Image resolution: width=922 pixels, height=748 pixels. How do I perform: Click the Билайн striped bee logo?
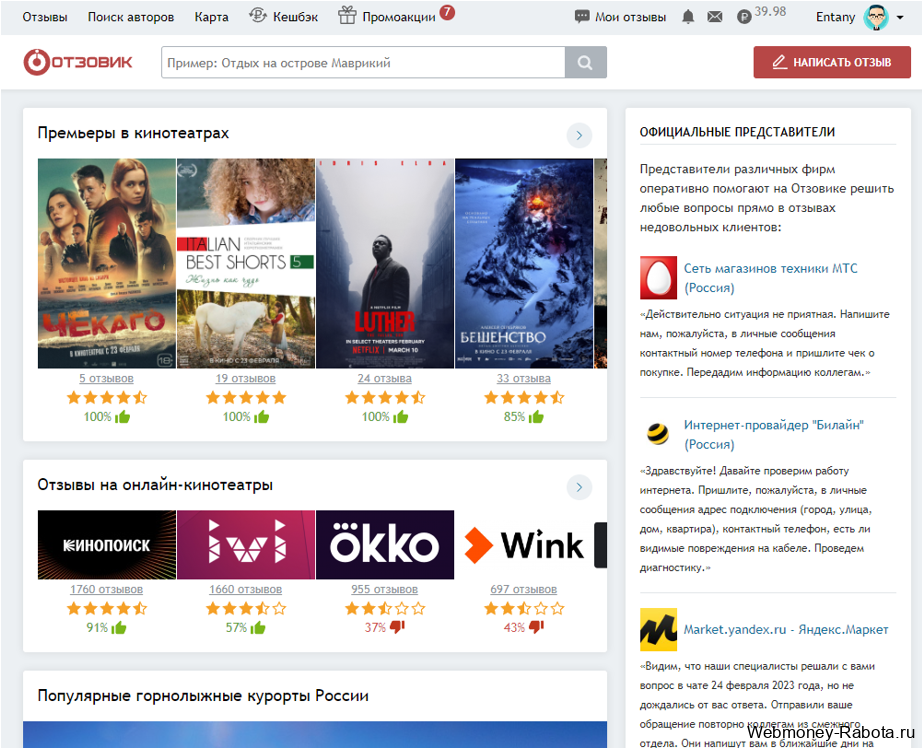658,433
